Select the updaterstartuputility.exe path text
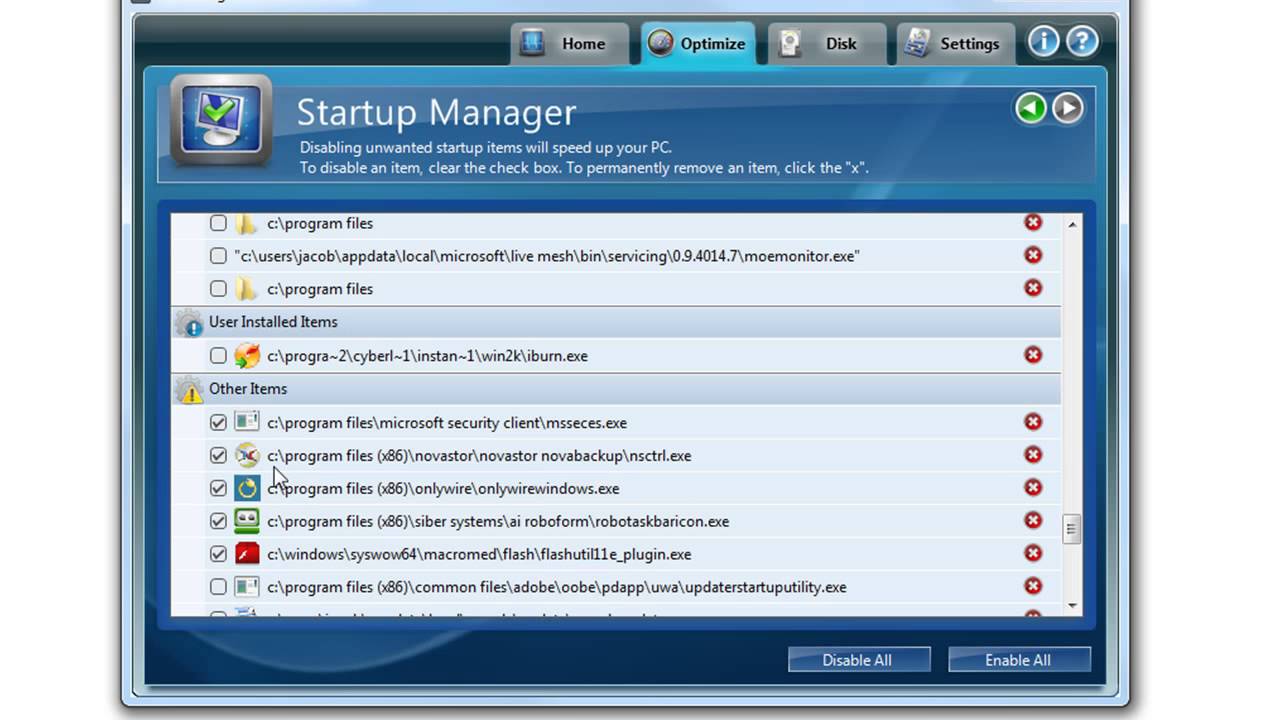Screen dimensions: 1280x720 click(557, 587)
